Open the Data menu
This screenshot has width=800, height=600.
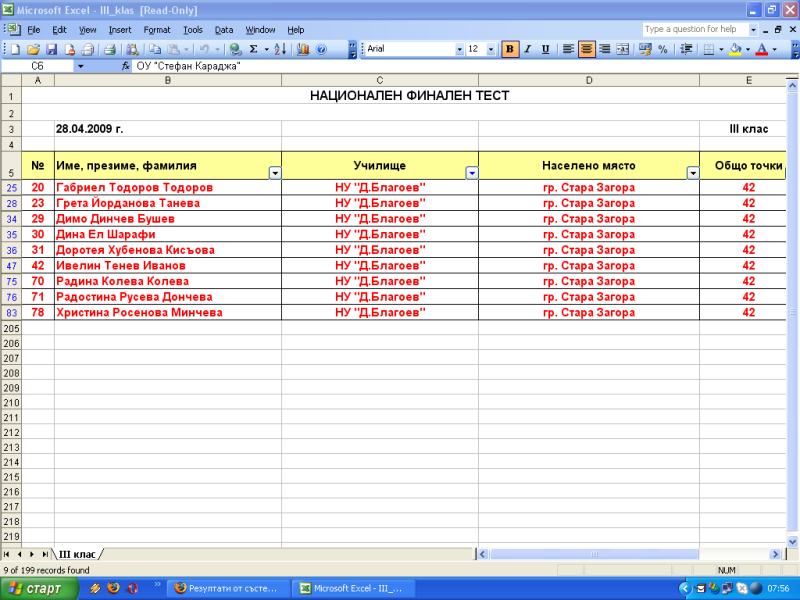click(224, 30)
